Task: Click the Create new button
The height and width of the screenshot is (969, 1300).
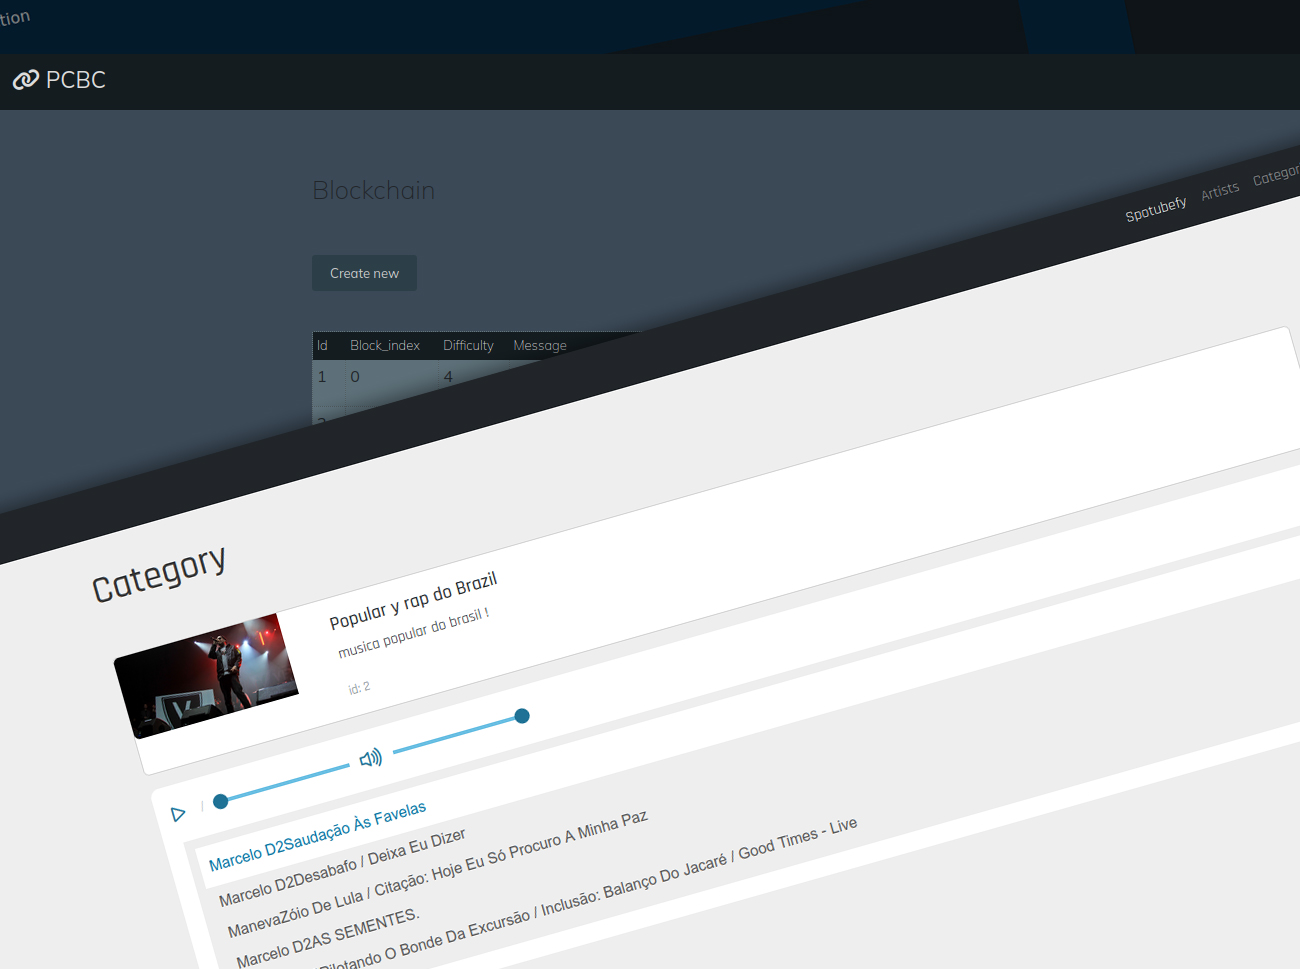Action: 364,272
